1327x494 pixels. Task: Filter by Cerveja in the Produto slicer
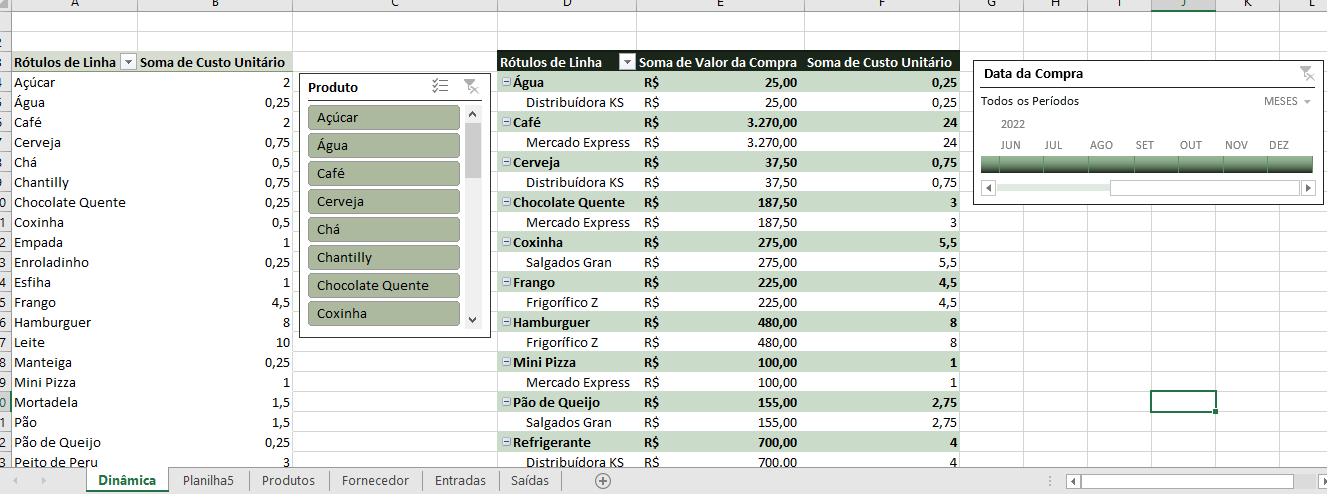384,201
